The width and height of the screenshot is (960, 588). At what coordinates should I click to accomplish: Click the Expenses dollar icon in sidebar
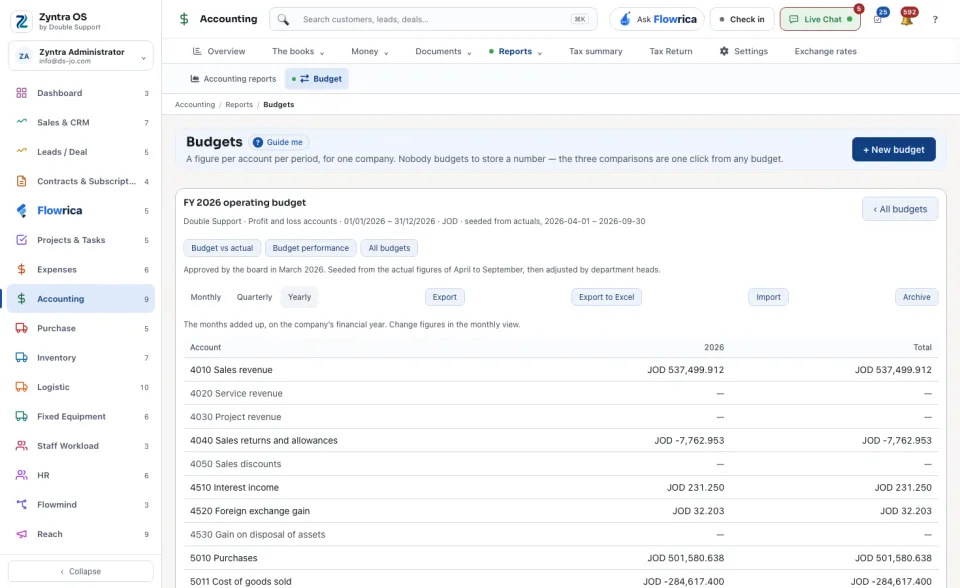(21, 270)
